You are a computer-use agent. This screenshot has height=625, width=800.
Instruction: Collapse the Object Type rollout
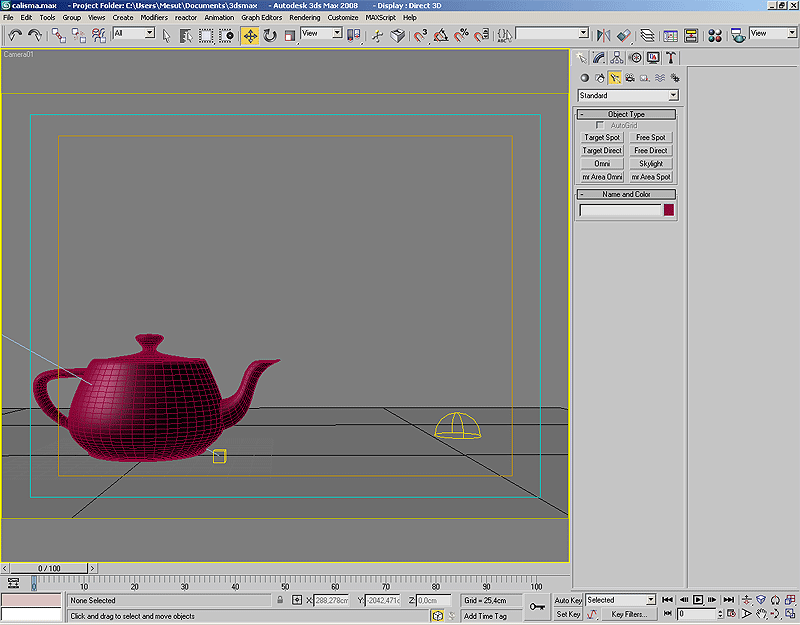tap(626, 114)
